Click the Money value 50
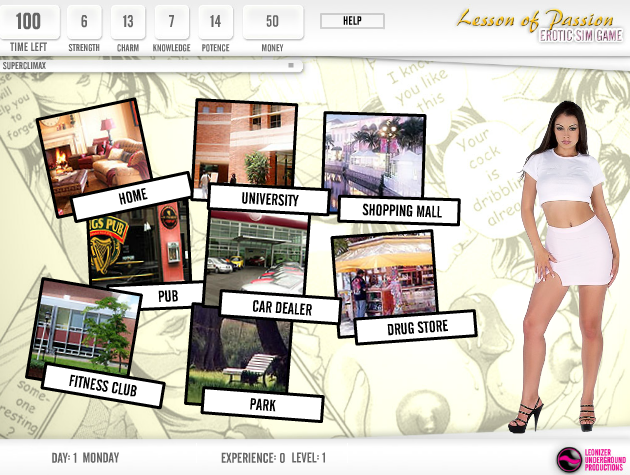Image resolution: width=630 pixels, height=475 pixels. [272, 21]
